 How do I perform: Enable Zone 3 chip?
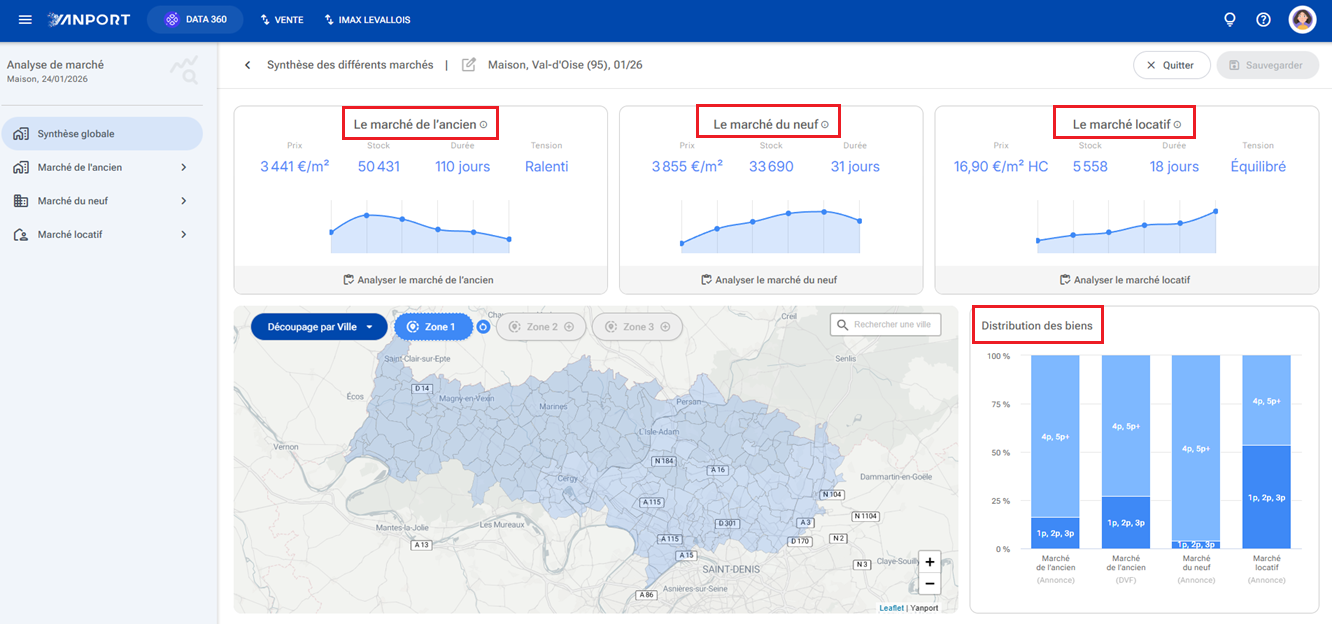click(x=637, y=327)
